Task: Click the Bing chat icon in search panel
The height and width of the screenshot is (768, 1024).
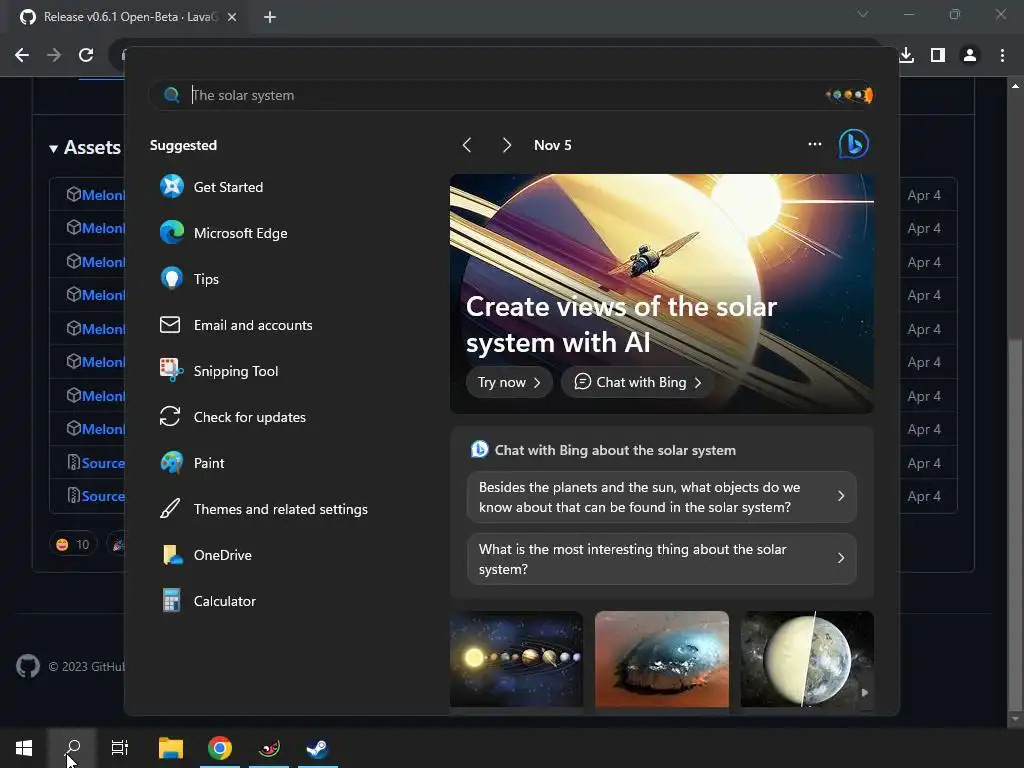Action: (854, 144)
